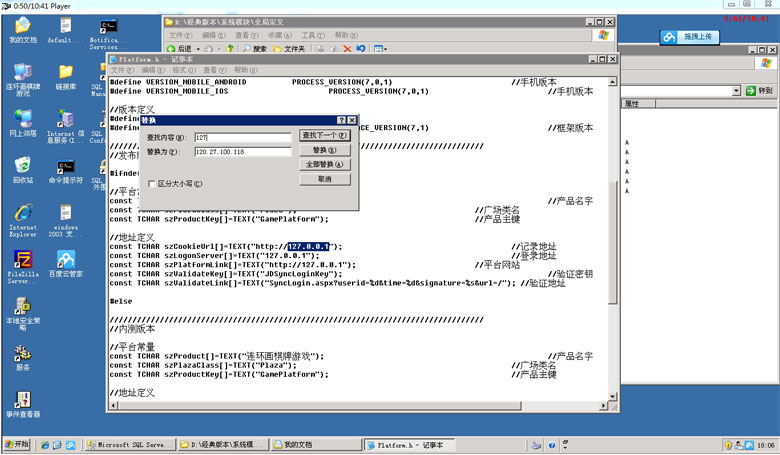Click the 查找下一个 button
This screenshot has height=455, width=780.
click(325, 135)
